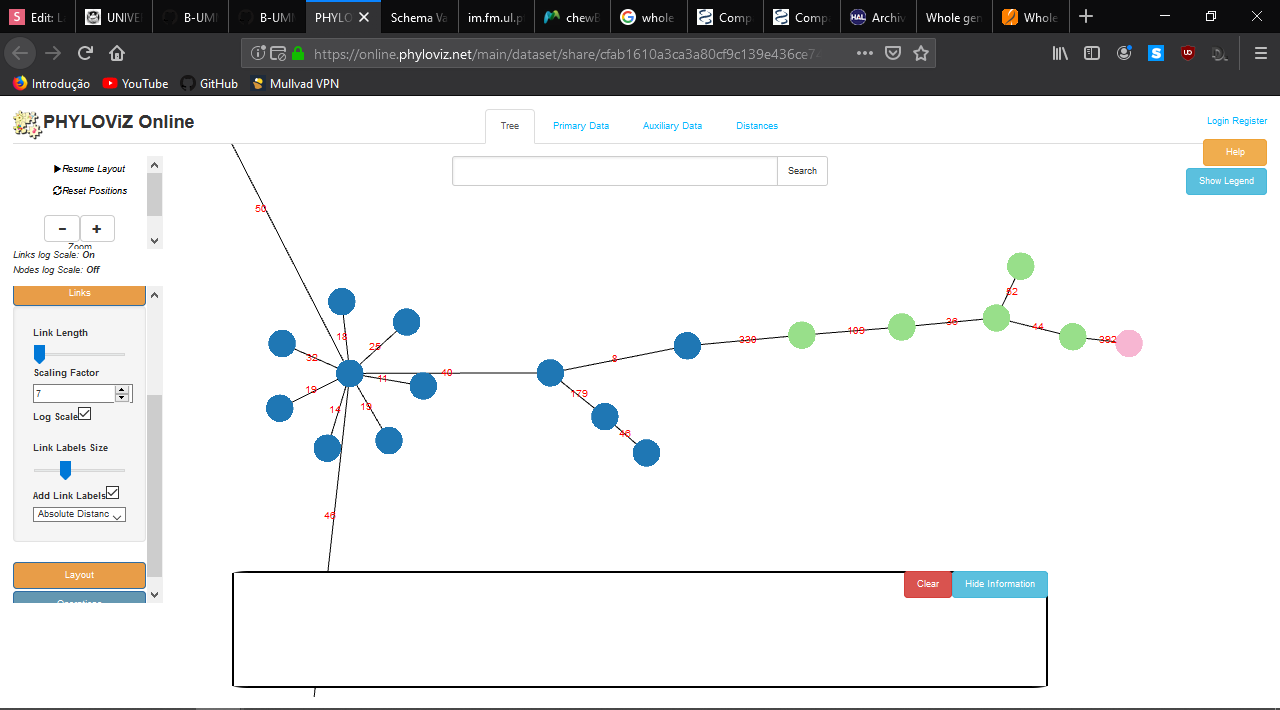Open a new browser tab with plus icon
Viewport: 1280px width, 710px height.
[1086, 16]
